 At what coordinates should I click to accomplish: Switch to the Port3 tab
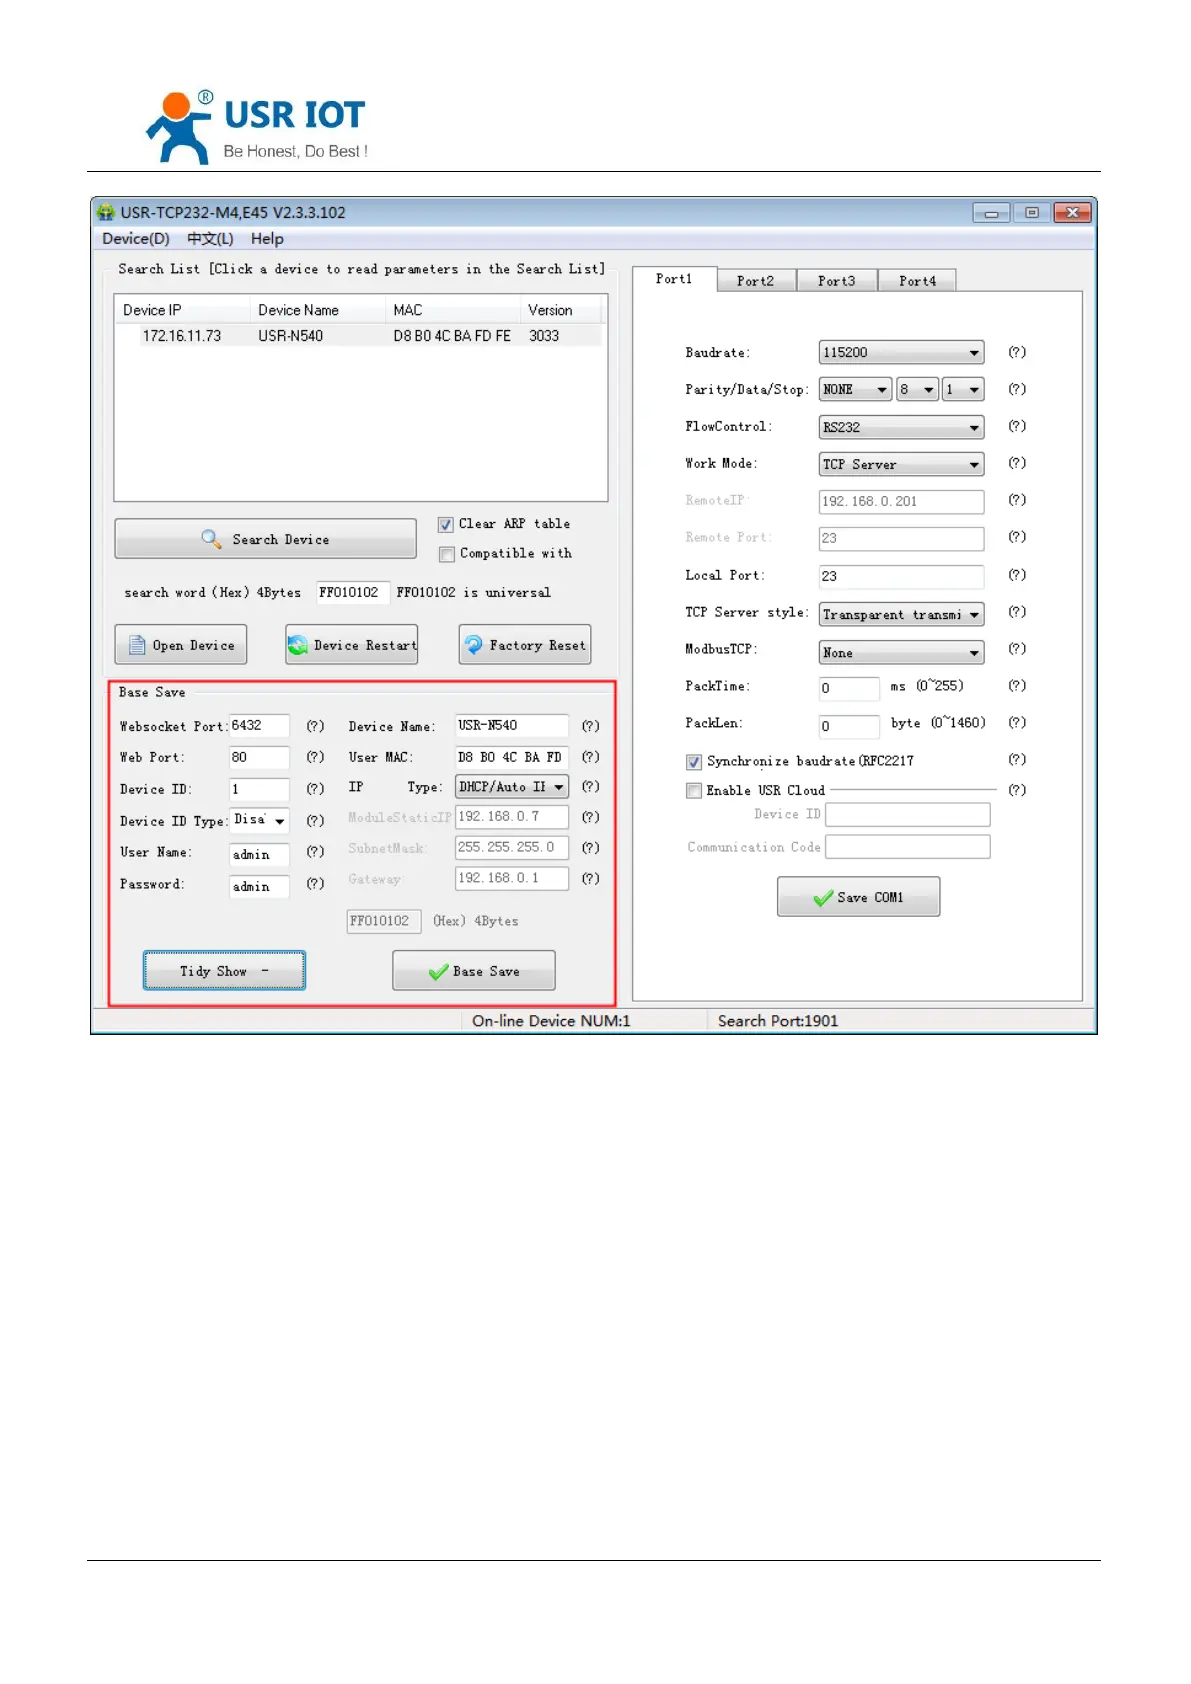pos(837,281)
